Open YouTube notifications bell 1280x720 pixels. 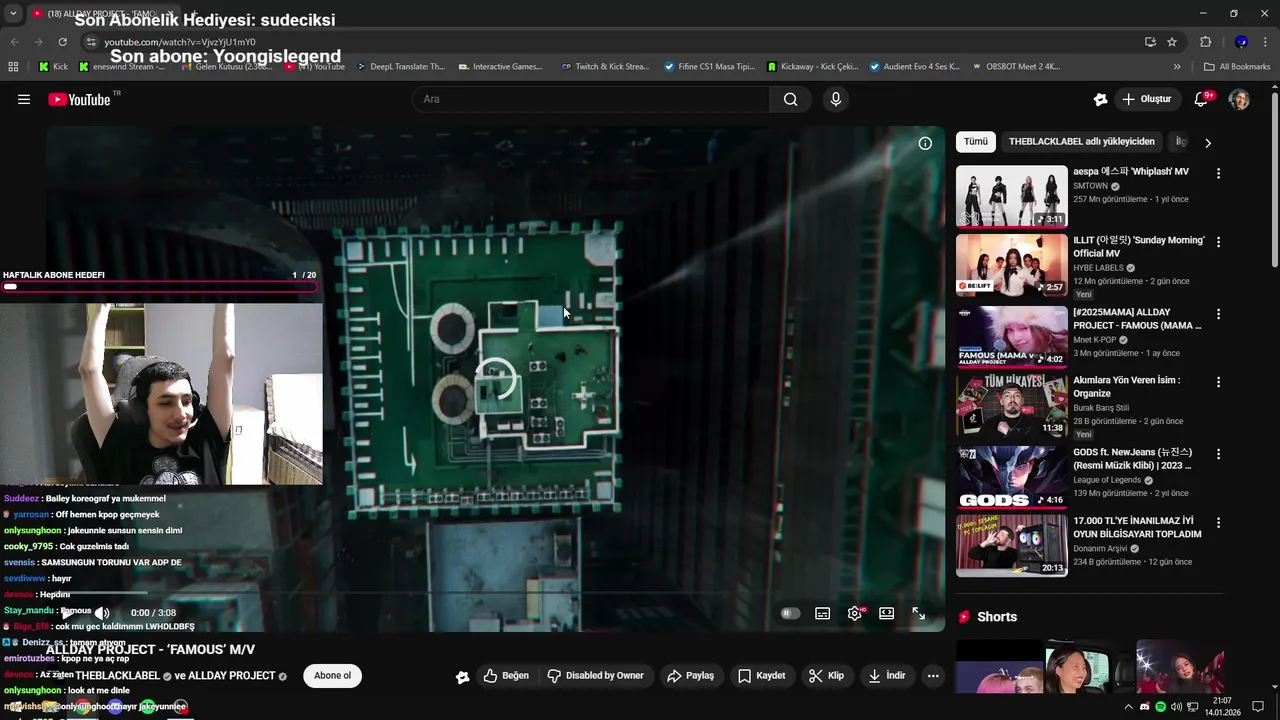click(1202, 99)
